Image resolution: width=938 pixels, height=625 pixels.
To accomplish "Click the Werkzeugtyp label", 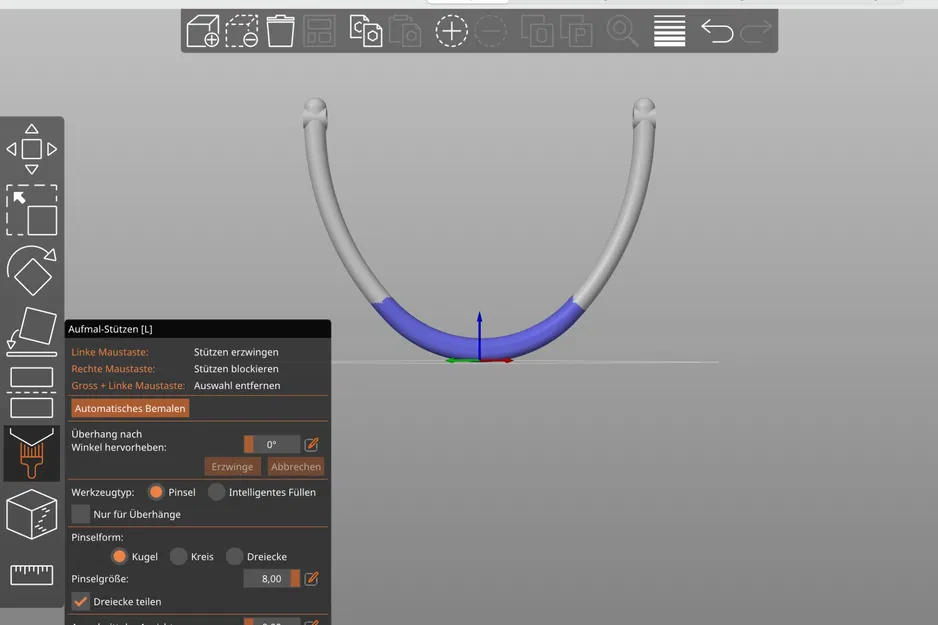I will click(102, 492).
